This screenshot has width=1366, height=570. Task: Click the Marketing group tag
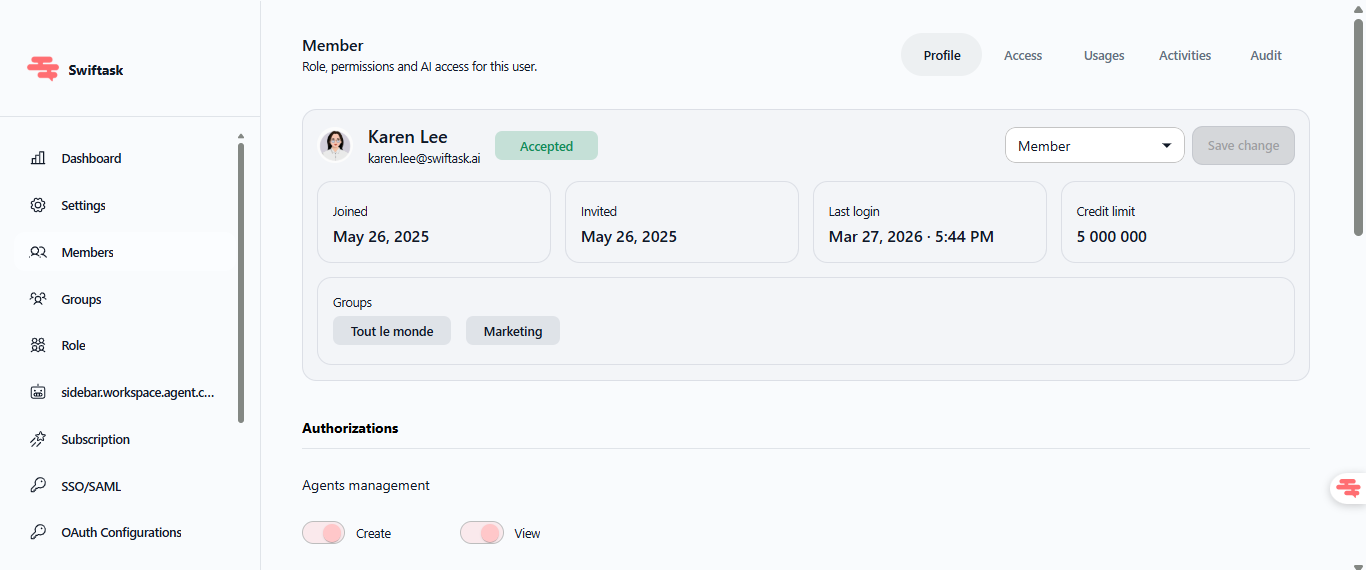coord(513,331)
